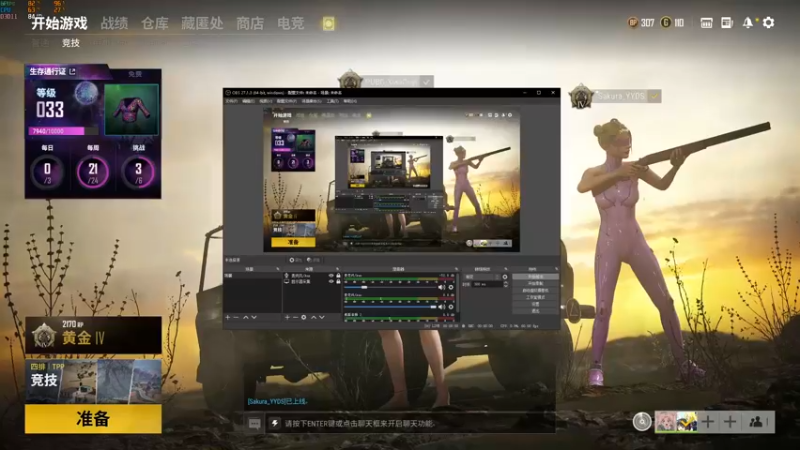Toggle lock on 显示器采集 source row
The image size is (800, 450).
pos(338,282)
